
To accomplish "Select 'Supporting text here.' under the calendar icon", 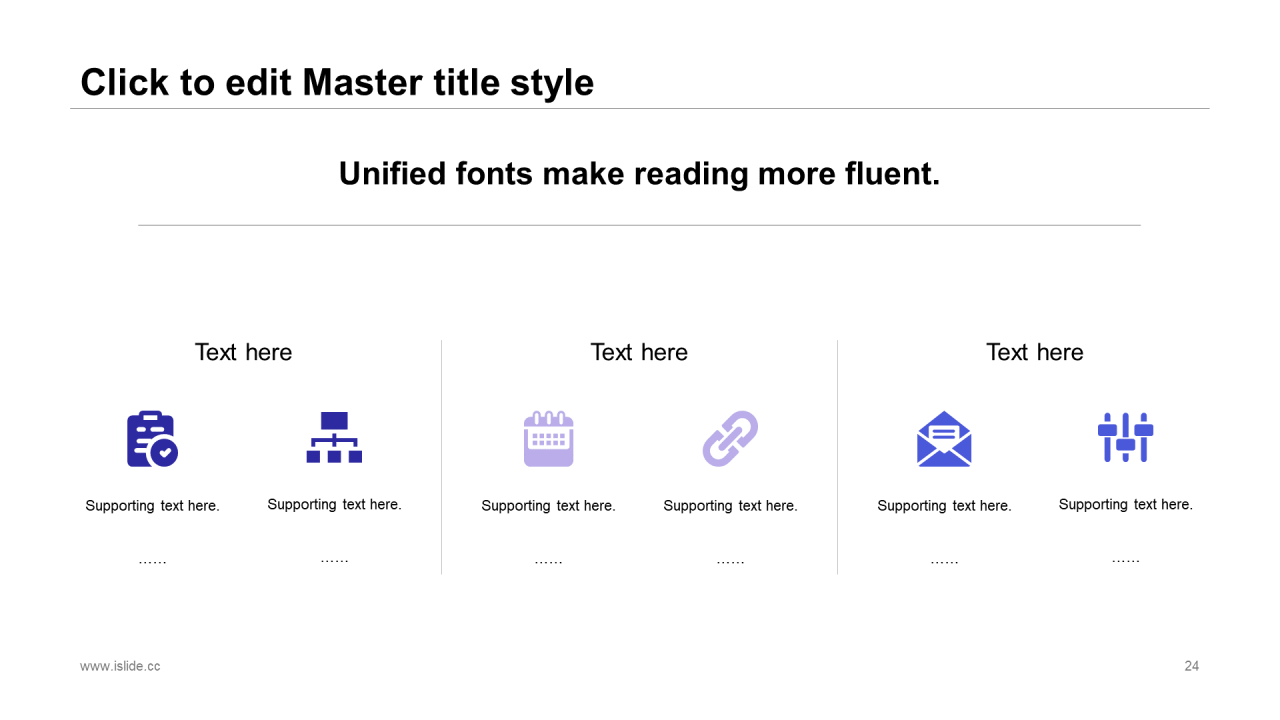I will click(x=548, y=506).
